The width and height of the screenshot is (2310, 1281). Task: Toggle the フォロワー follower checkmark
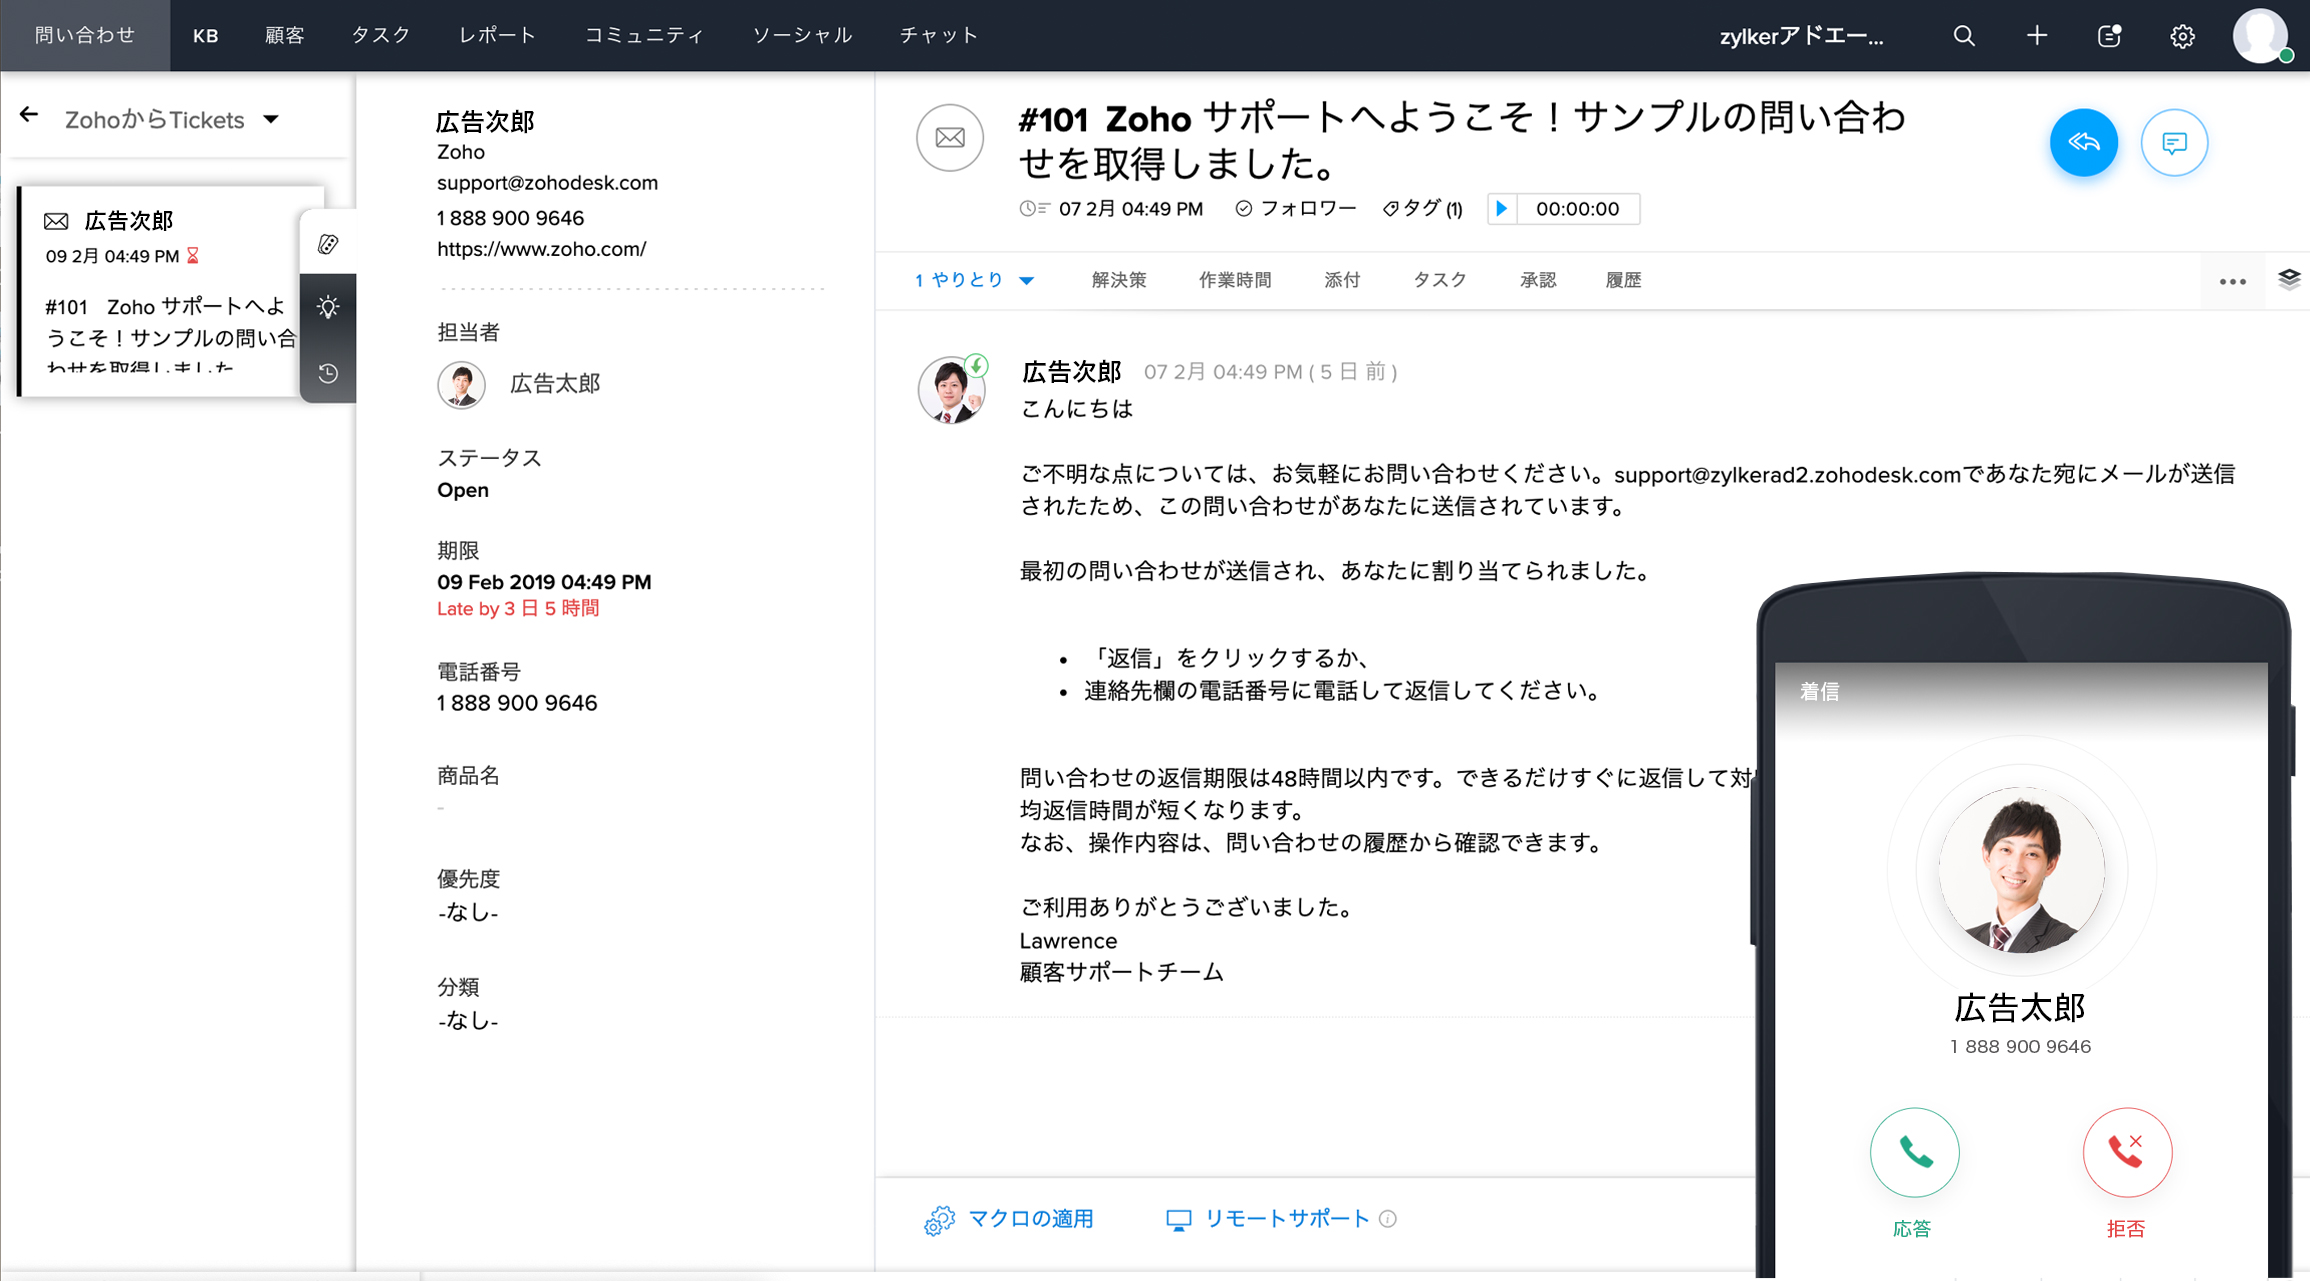(1244, 209)
